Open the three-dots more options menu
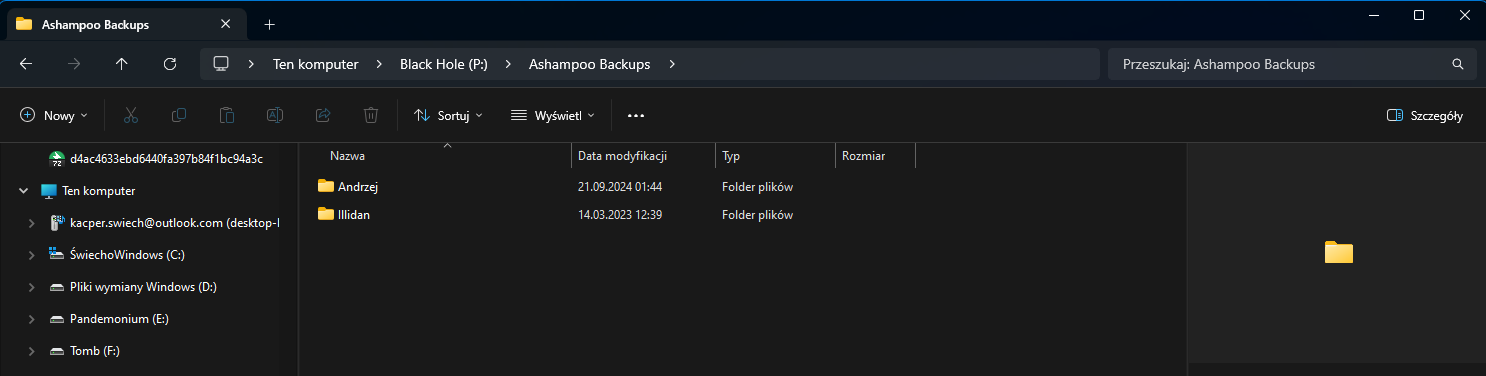 coord(636,115)
